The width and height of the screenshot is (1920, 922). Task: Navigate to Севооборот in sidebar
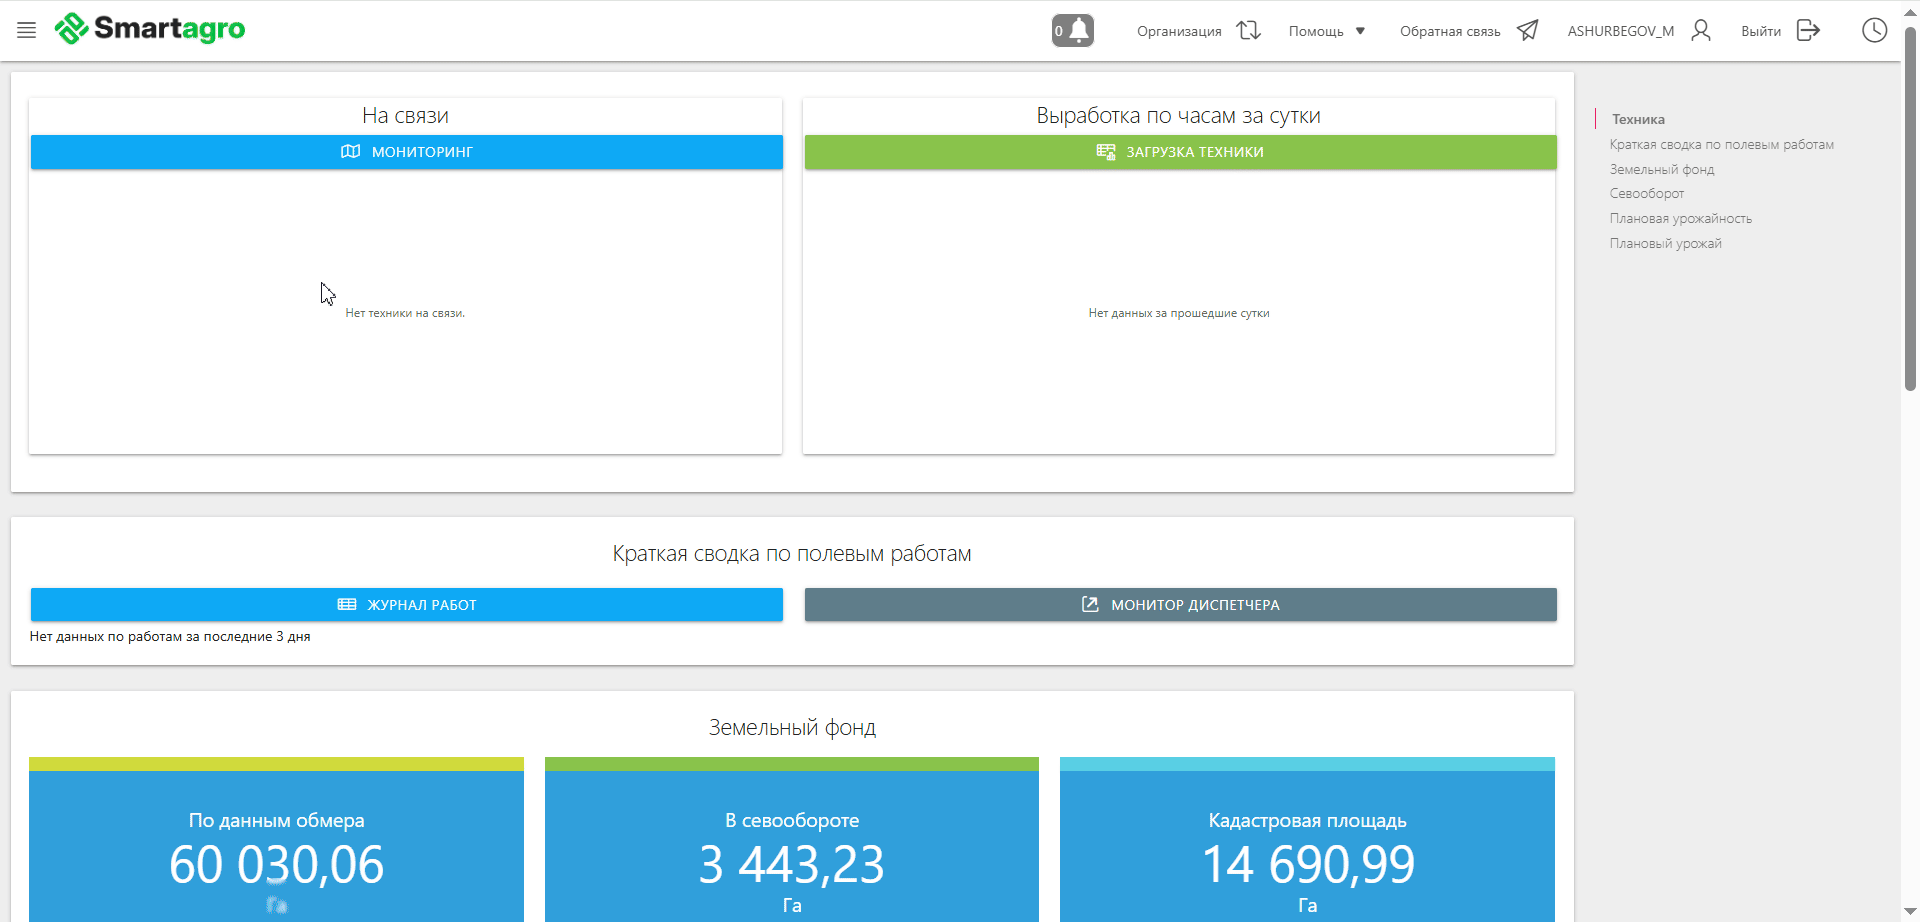click(x=1646, y=193)
